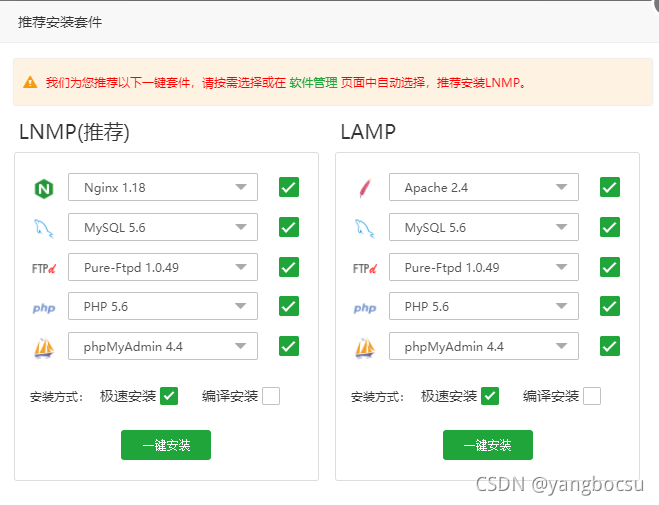Viewport: 659px width, 505px height.
Task: Click the MySQL dolphin icon in LAMP
Action: [364, 228]
